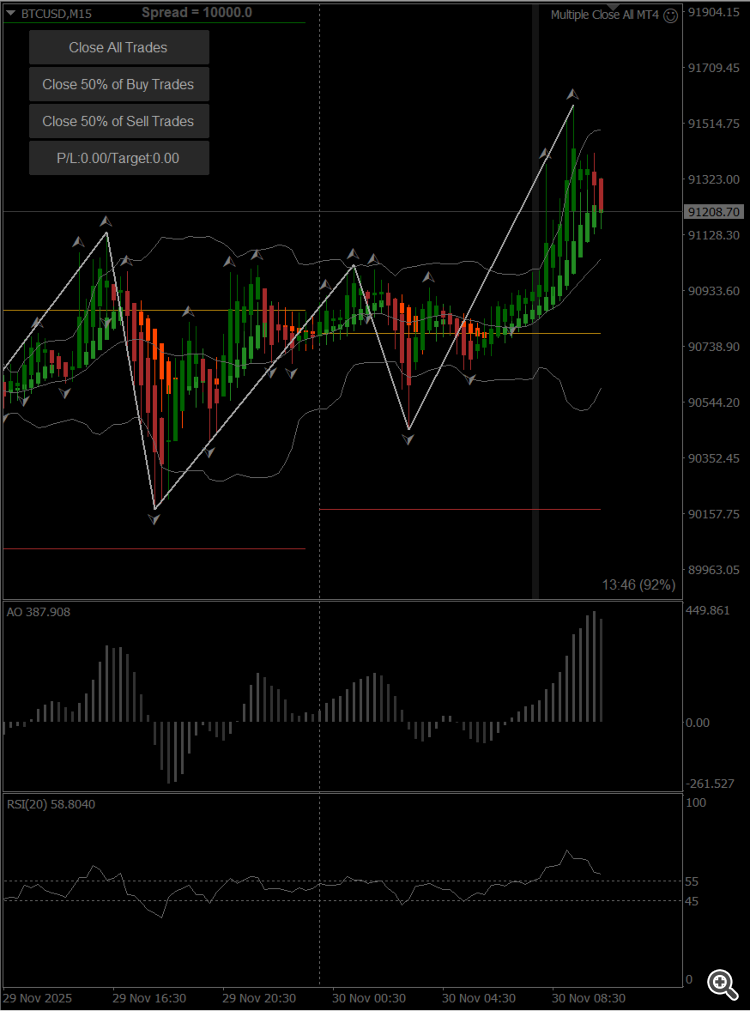Click the 29 Nov 2025 date label
The image size is (750, 1011).
tap(37, 998)
